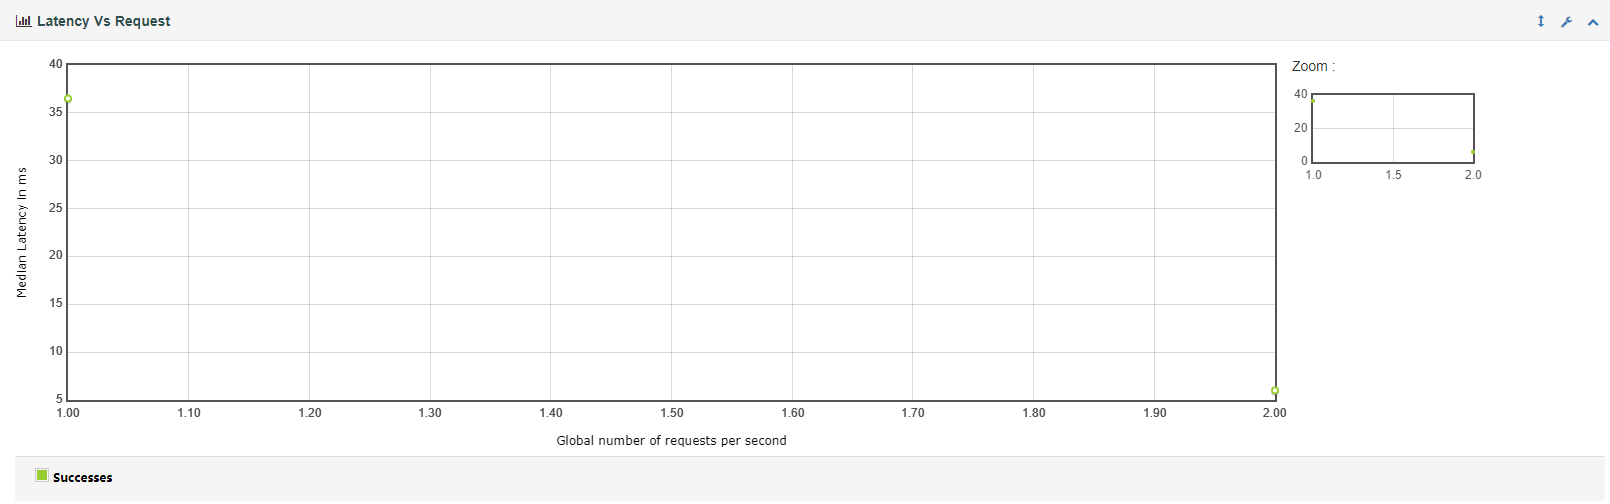The width and height of the screenshot is (1610, 504).
Task: Click the data point near 36 ms
Action: pos(68,99)
